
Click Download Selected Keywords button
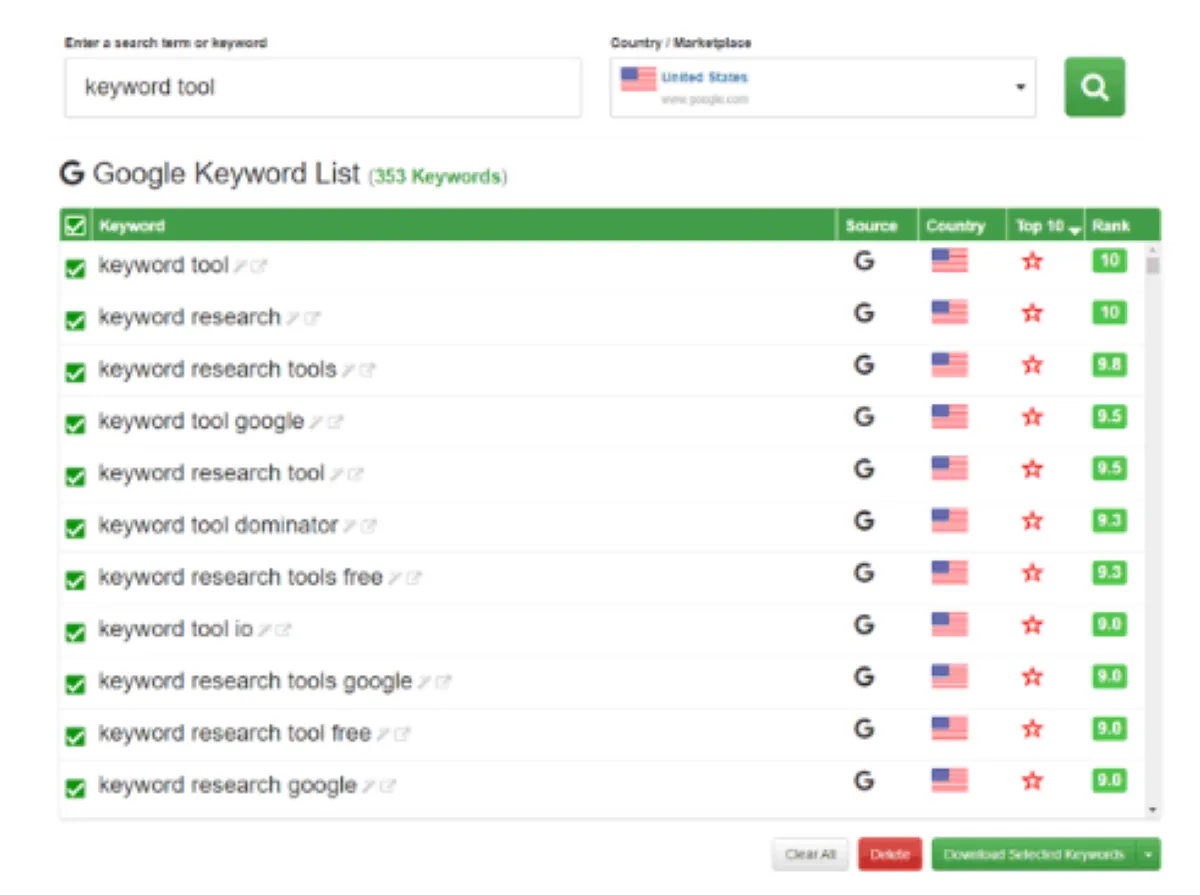[x=1035, y=855]
